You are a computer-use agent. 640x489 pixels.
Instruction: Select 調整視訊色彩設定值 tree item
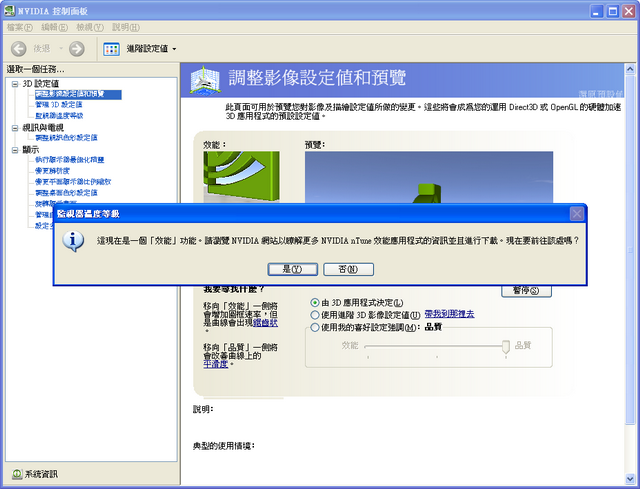[66, 138]
